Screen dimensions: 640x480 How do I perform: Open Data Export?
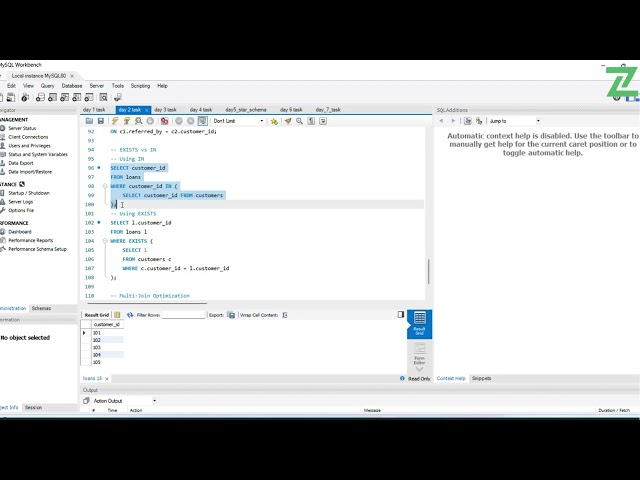21,163
